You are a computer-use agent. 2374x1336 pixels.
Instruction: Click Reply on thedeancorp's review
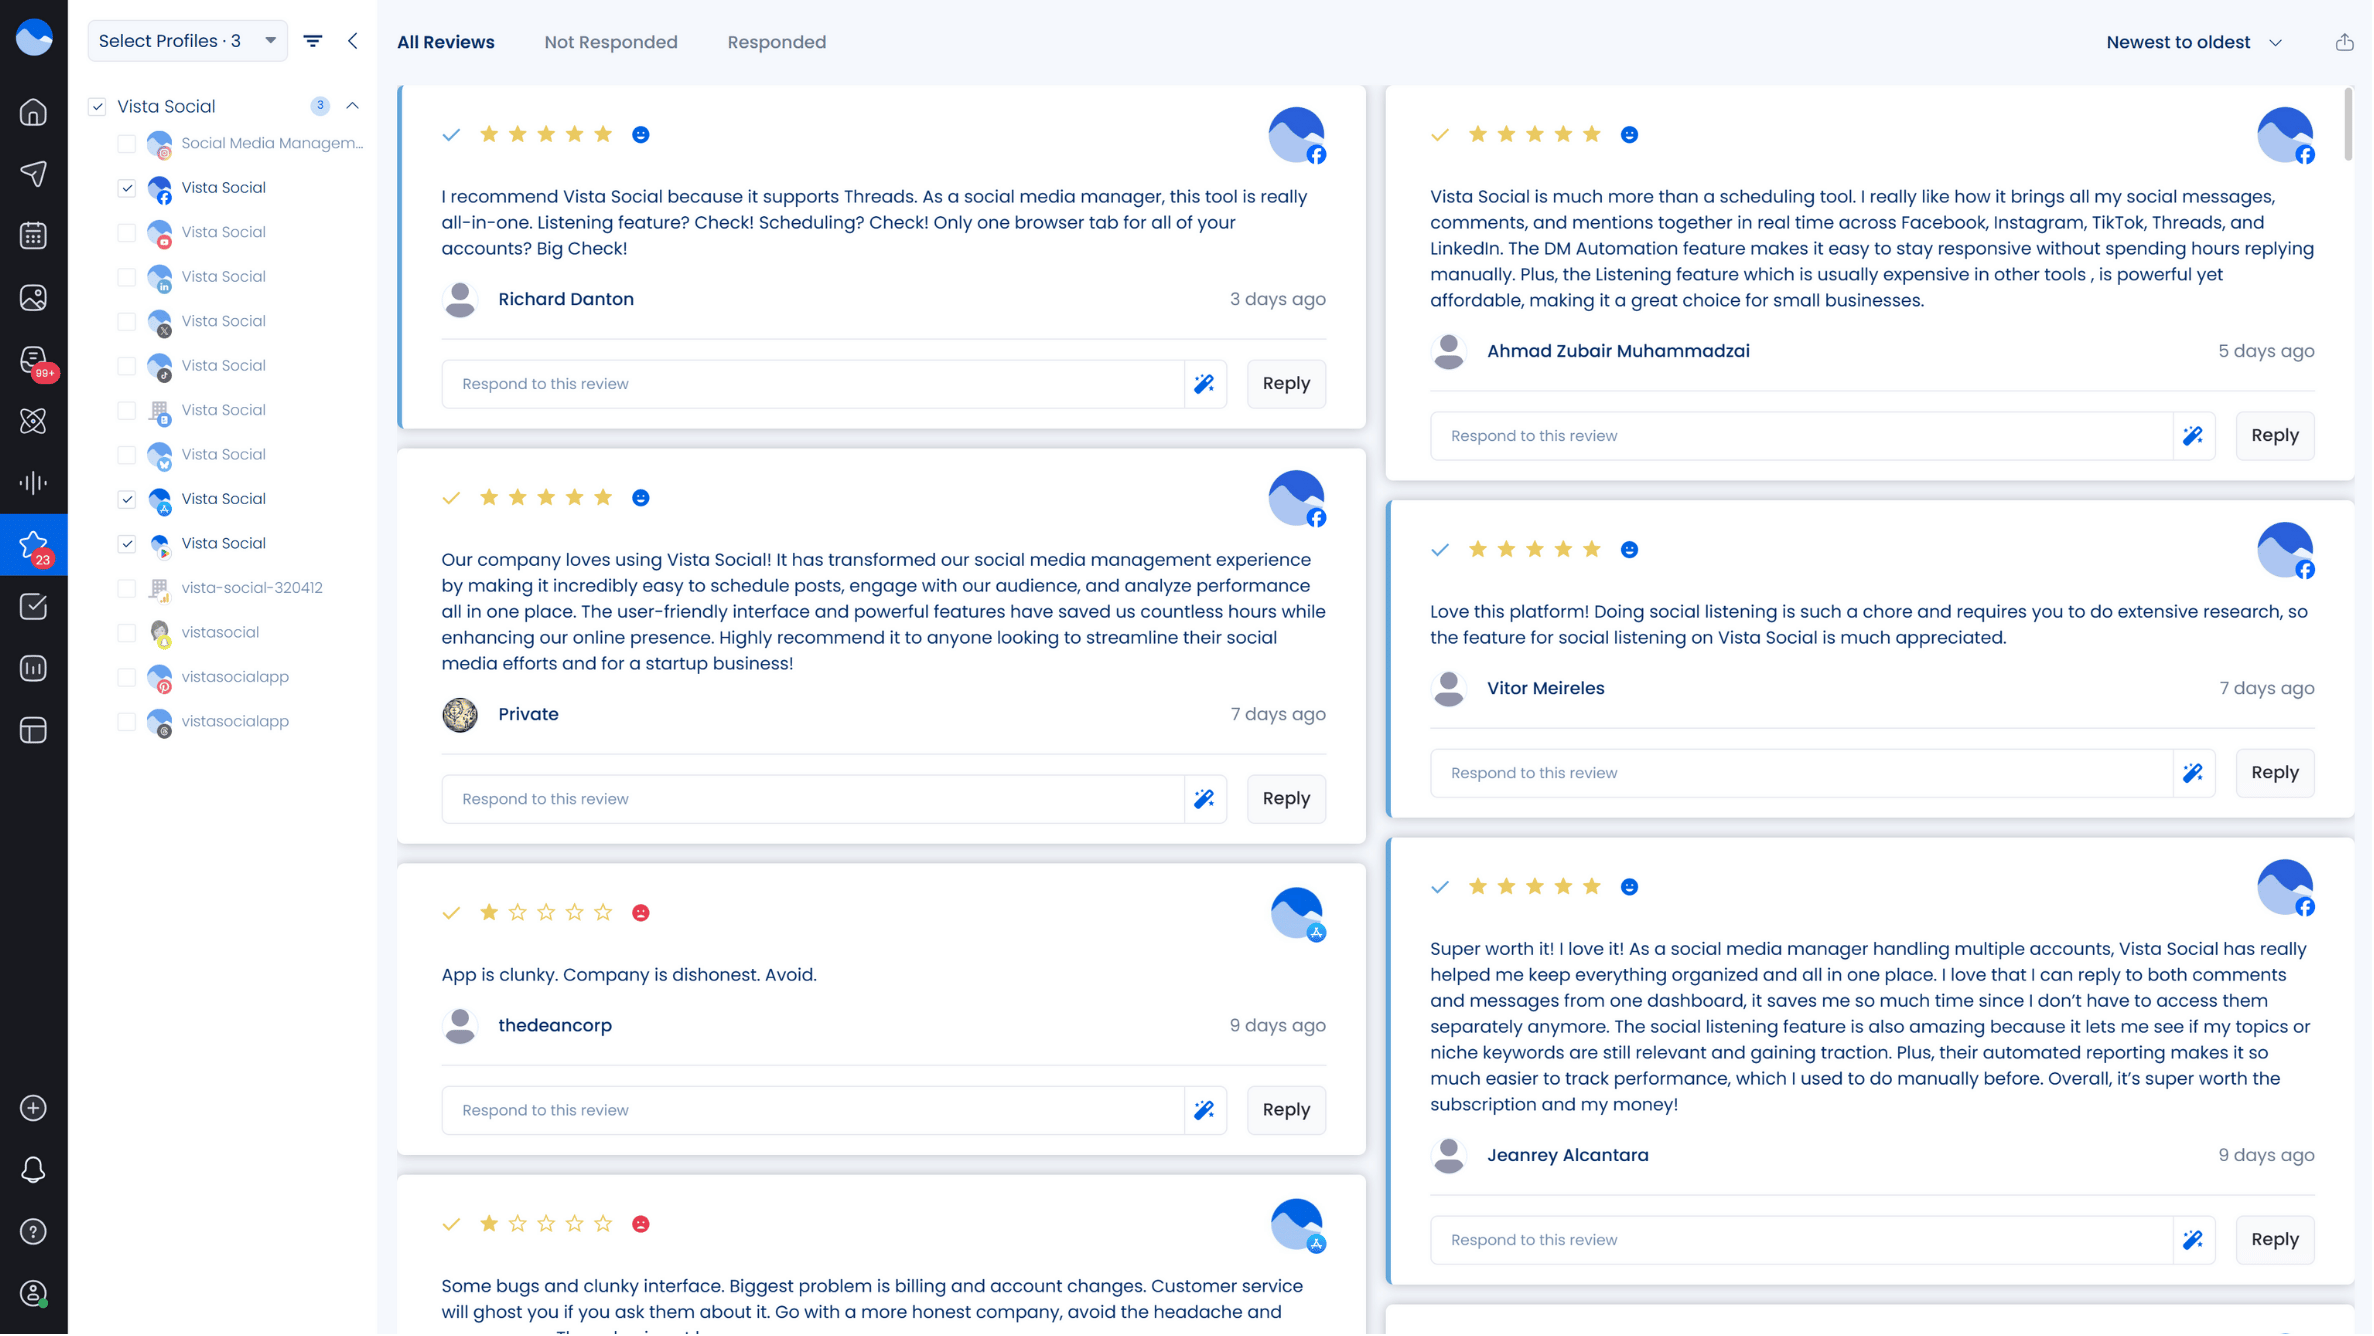tap(1287, 1110)
